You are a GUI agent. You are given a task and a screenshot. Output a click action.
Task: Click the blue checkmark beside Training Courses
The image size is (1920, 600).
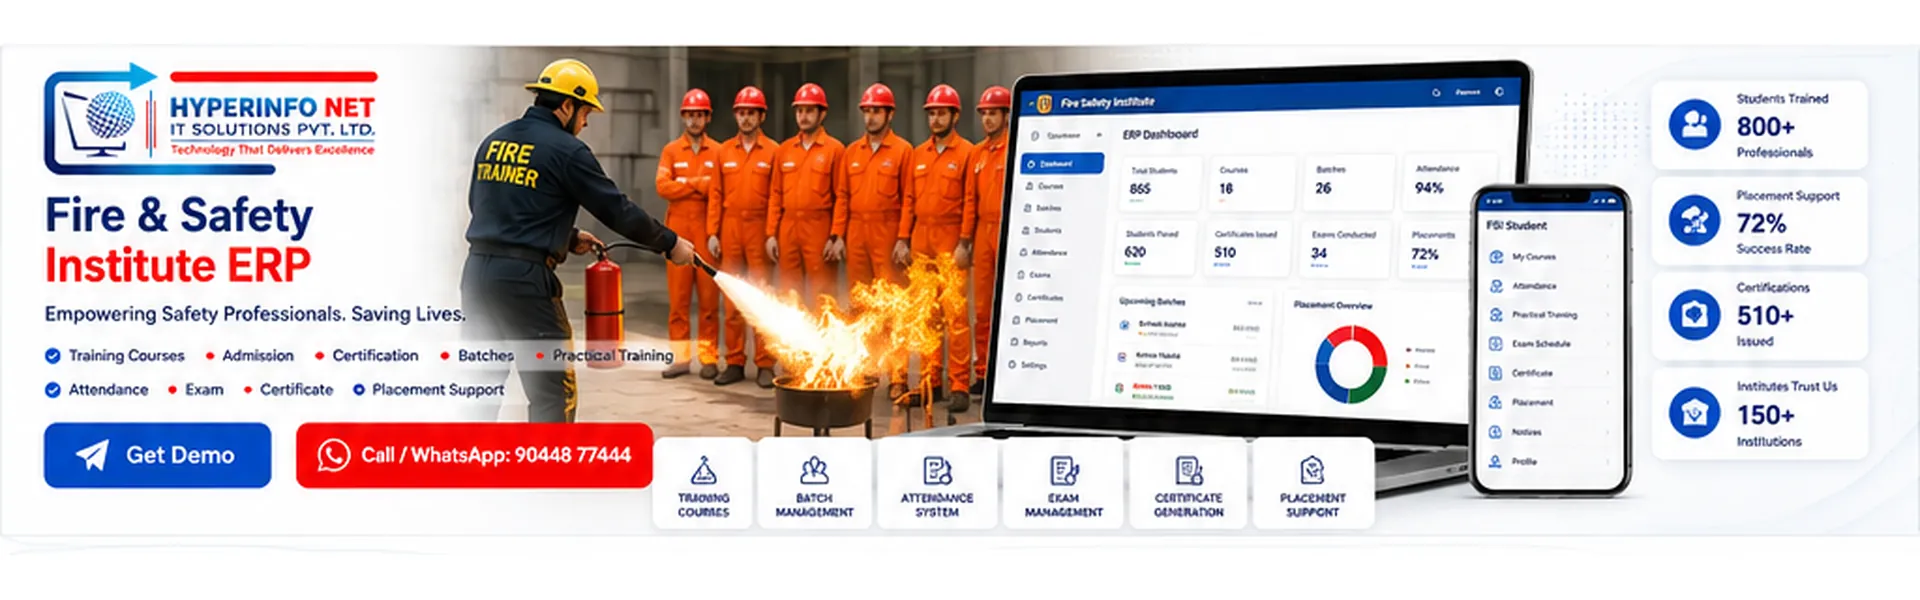coord(52,356)
